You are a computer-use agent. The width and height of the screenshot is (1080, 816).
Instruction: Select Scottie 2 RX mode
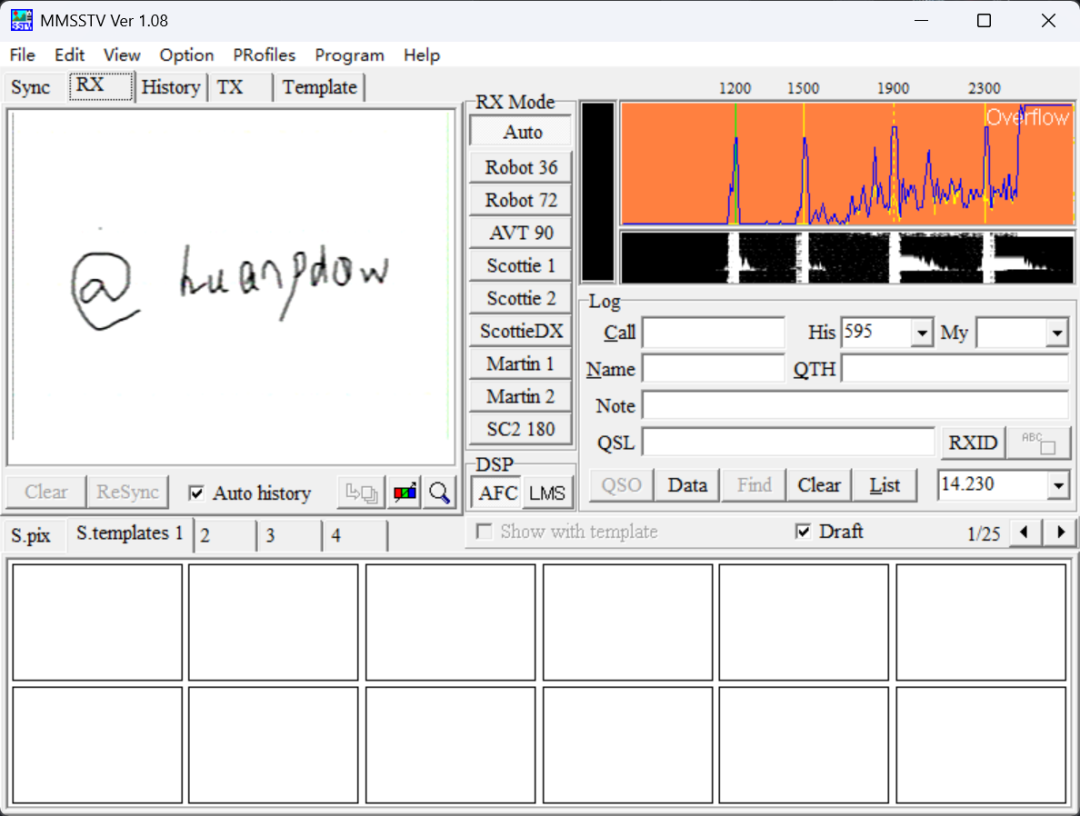(x=521, y=298)
